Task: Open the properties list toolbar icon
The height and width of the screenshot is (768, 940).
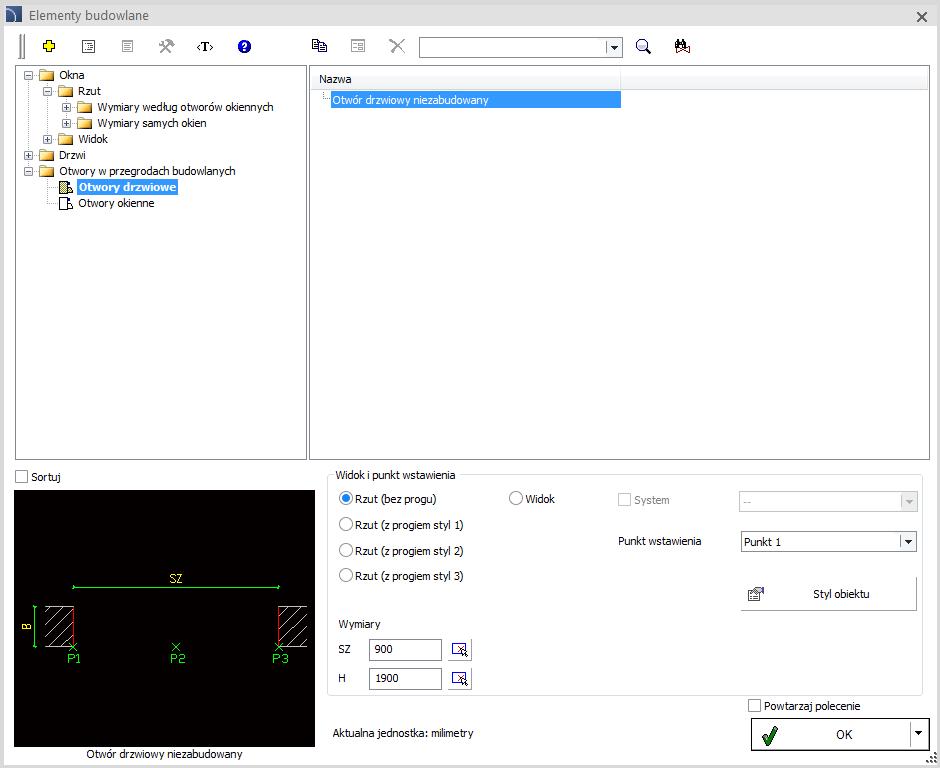Action: [x=88, y=46]
